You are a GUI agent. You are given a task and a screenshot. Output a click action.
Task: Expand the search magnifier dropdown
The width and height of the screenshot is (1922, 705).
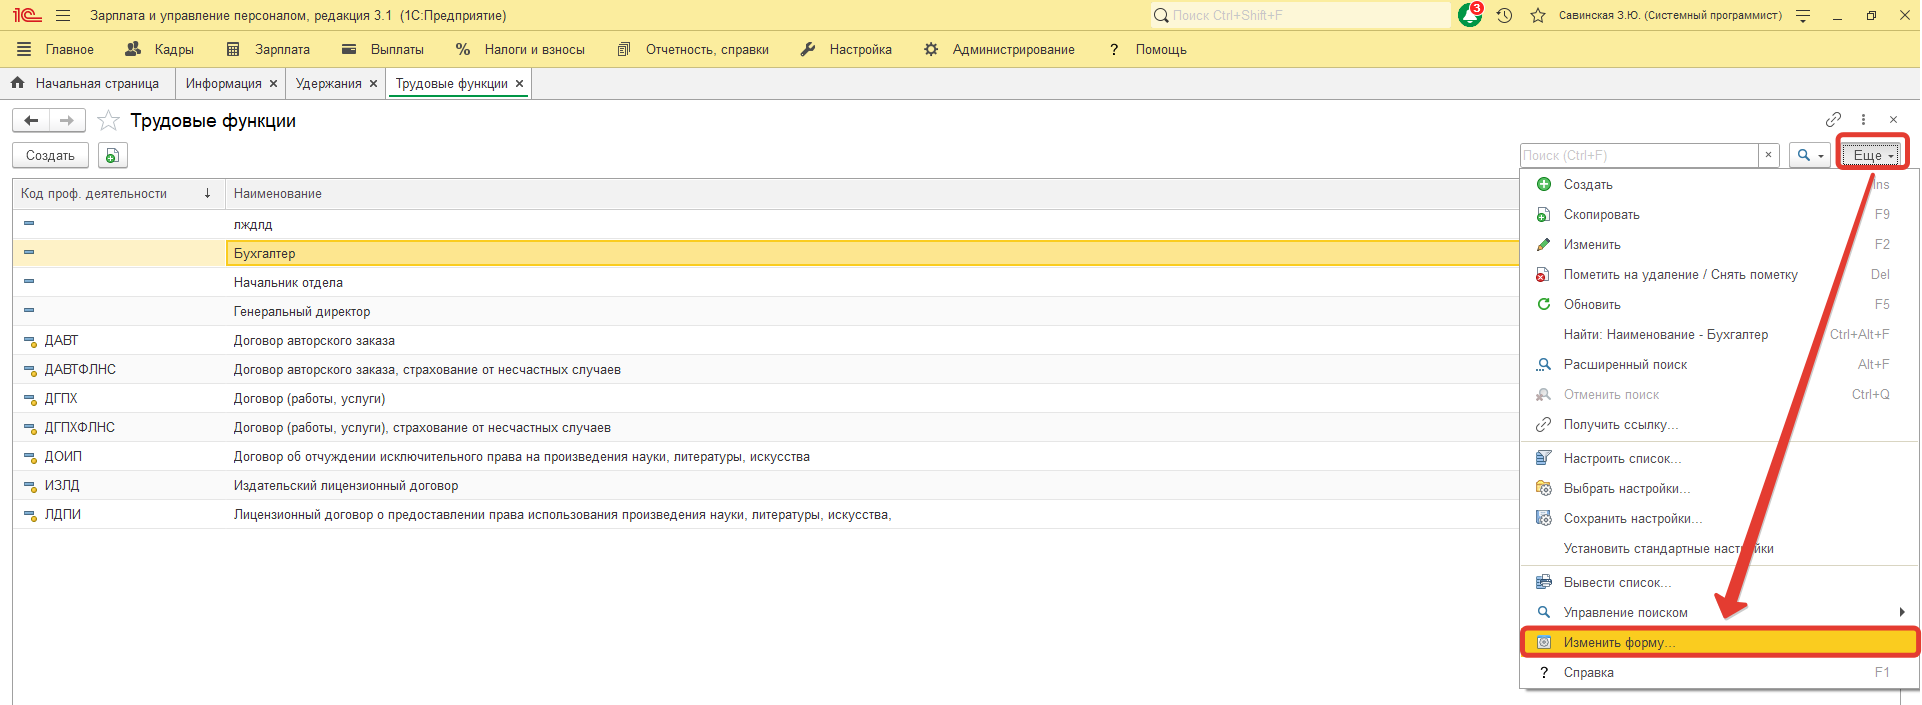pos(1809,155)
